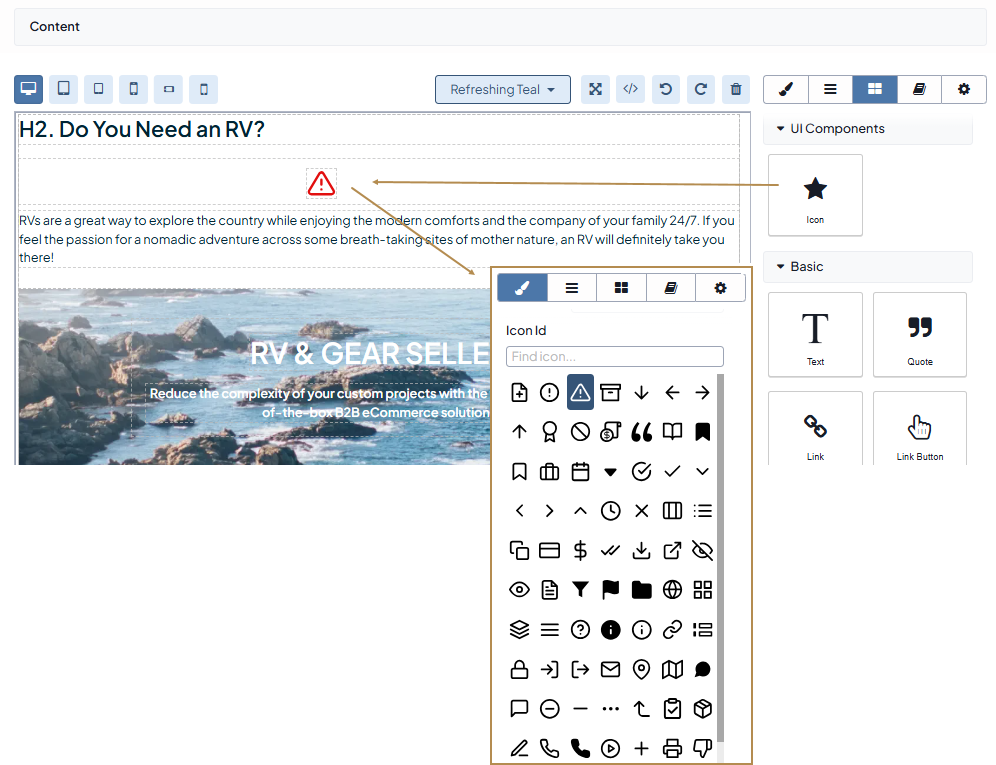
Task: Switch to tablet device preview
Action: point(64,89)
